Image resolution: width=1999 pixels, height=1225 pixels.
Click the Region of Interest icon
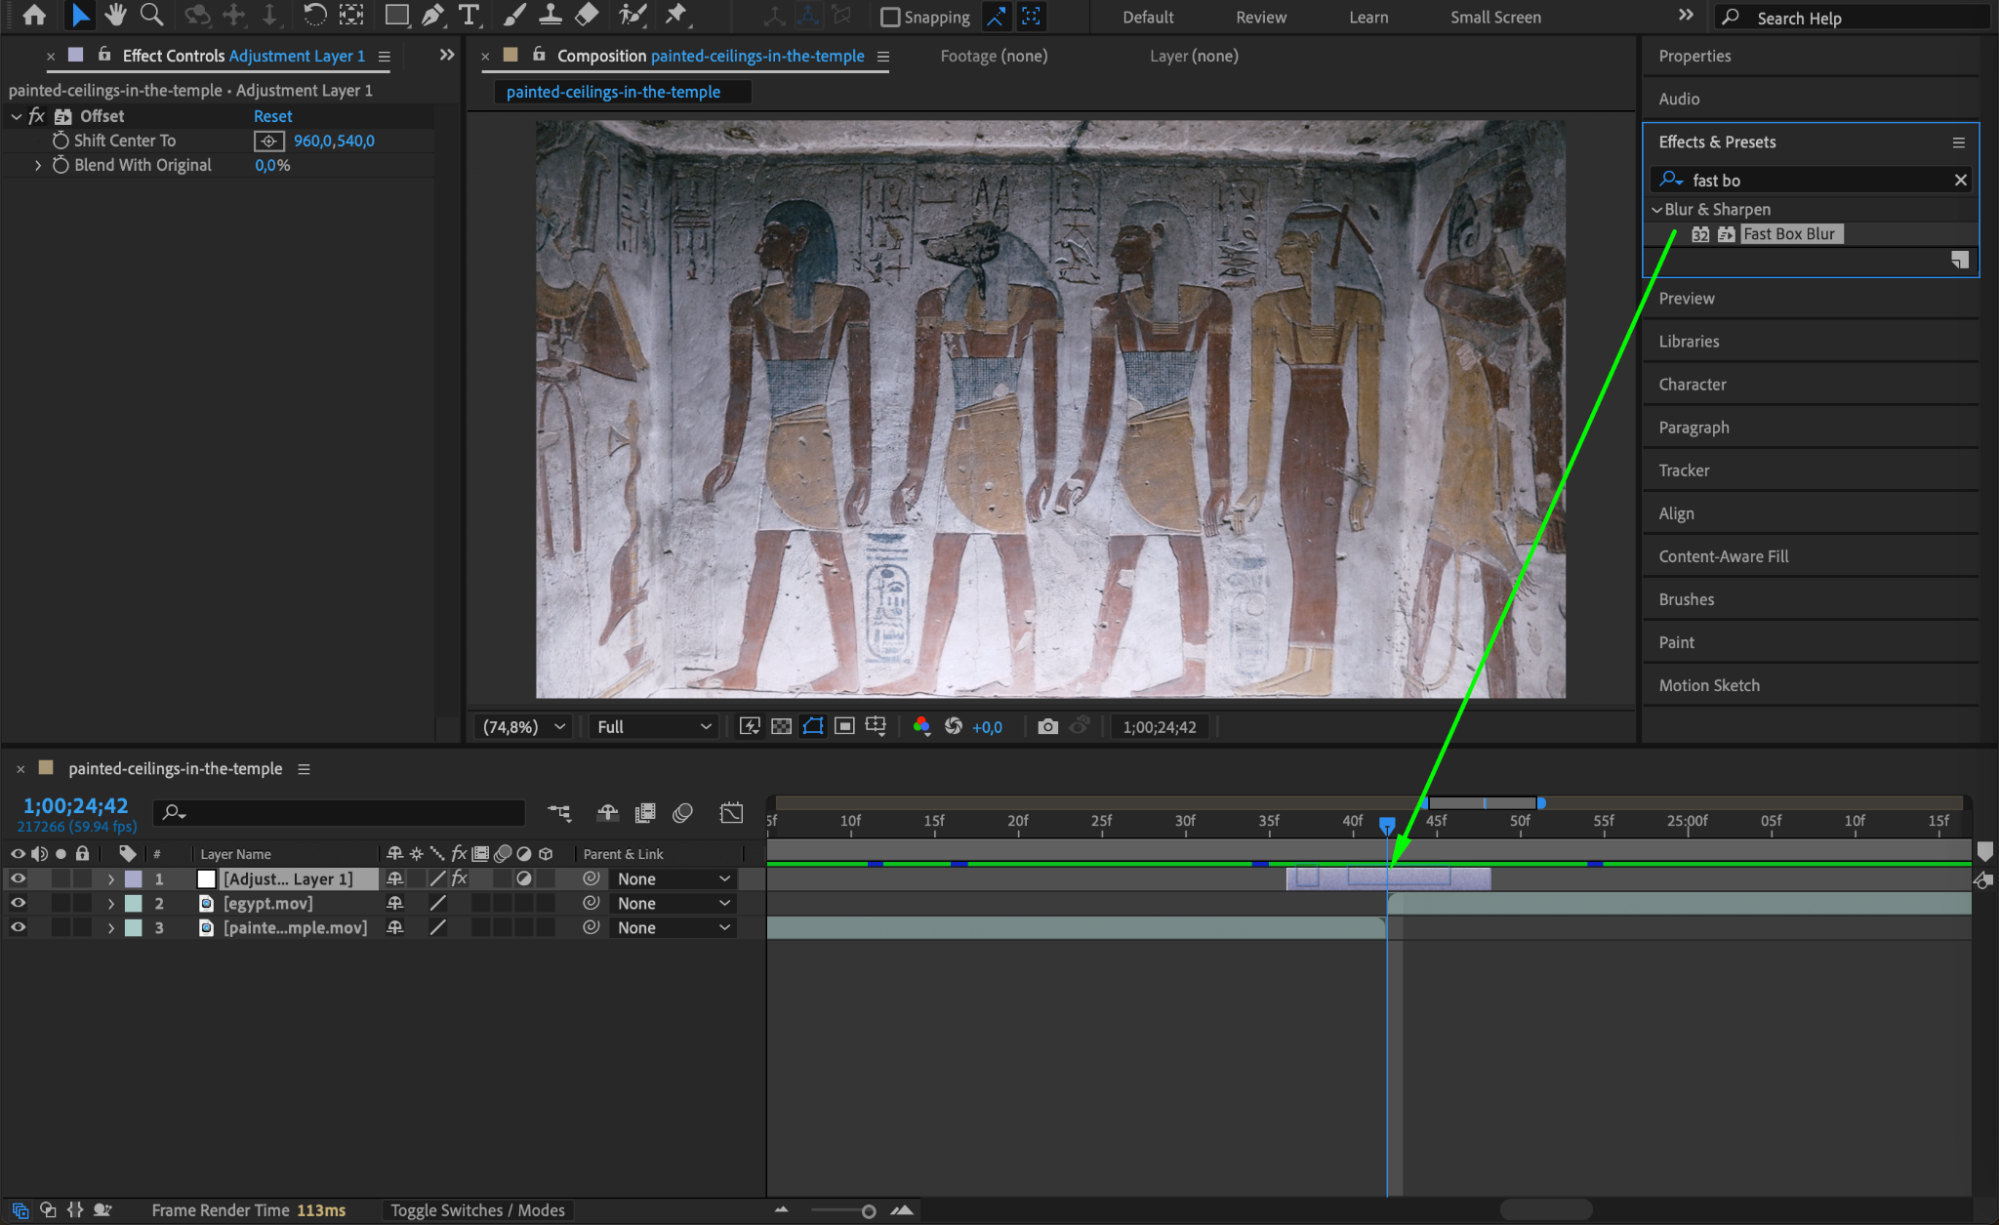click(x=845, y=727)
